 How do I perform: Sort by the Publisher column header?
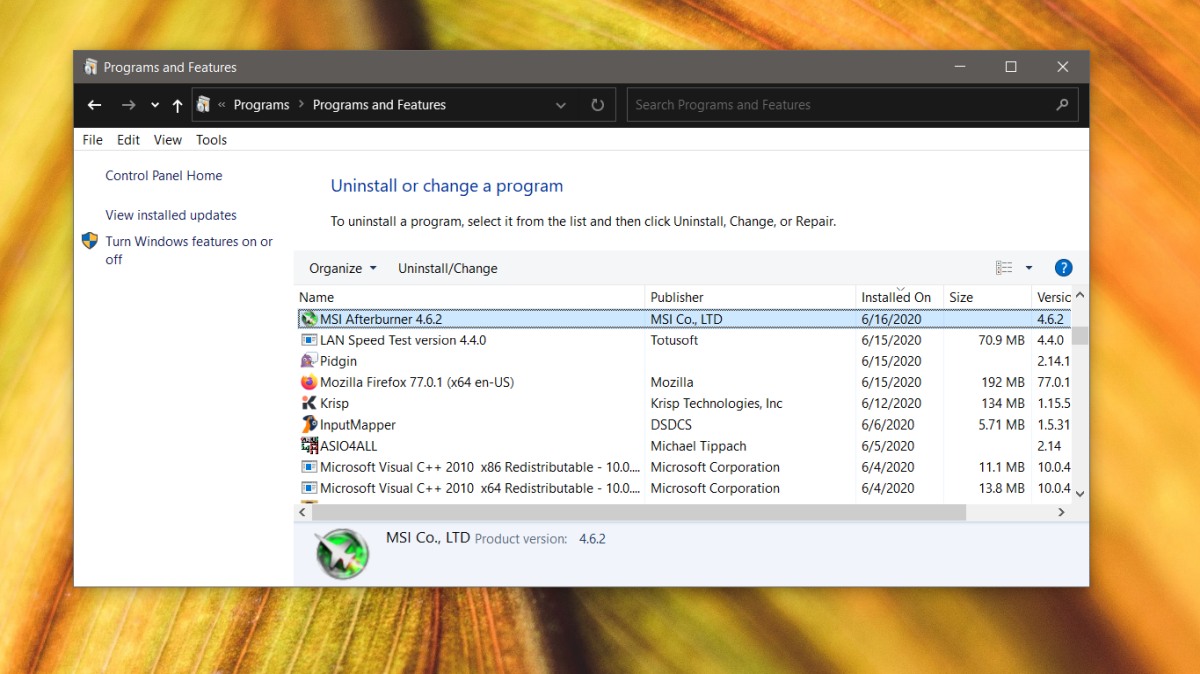[x=750, y=297]
